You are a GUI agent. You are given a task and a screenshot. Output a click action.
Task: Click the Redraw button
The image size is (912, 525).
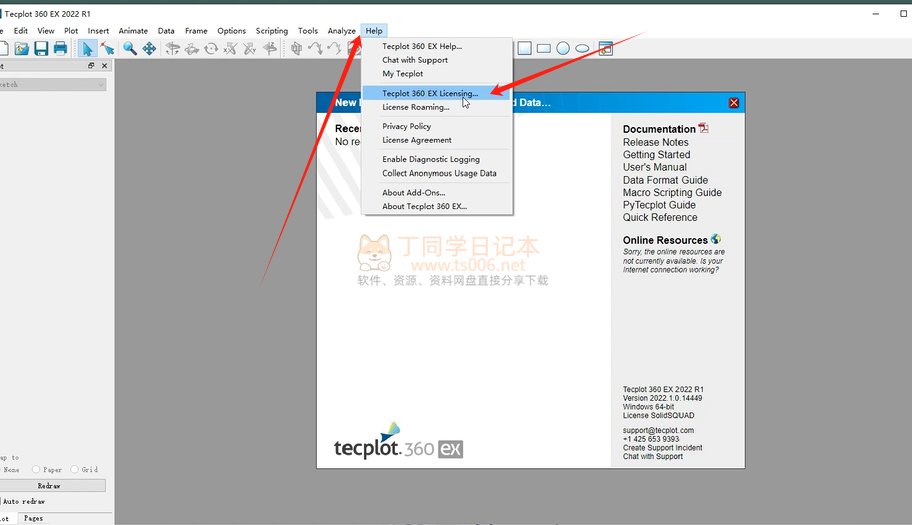tap(52, 485)
